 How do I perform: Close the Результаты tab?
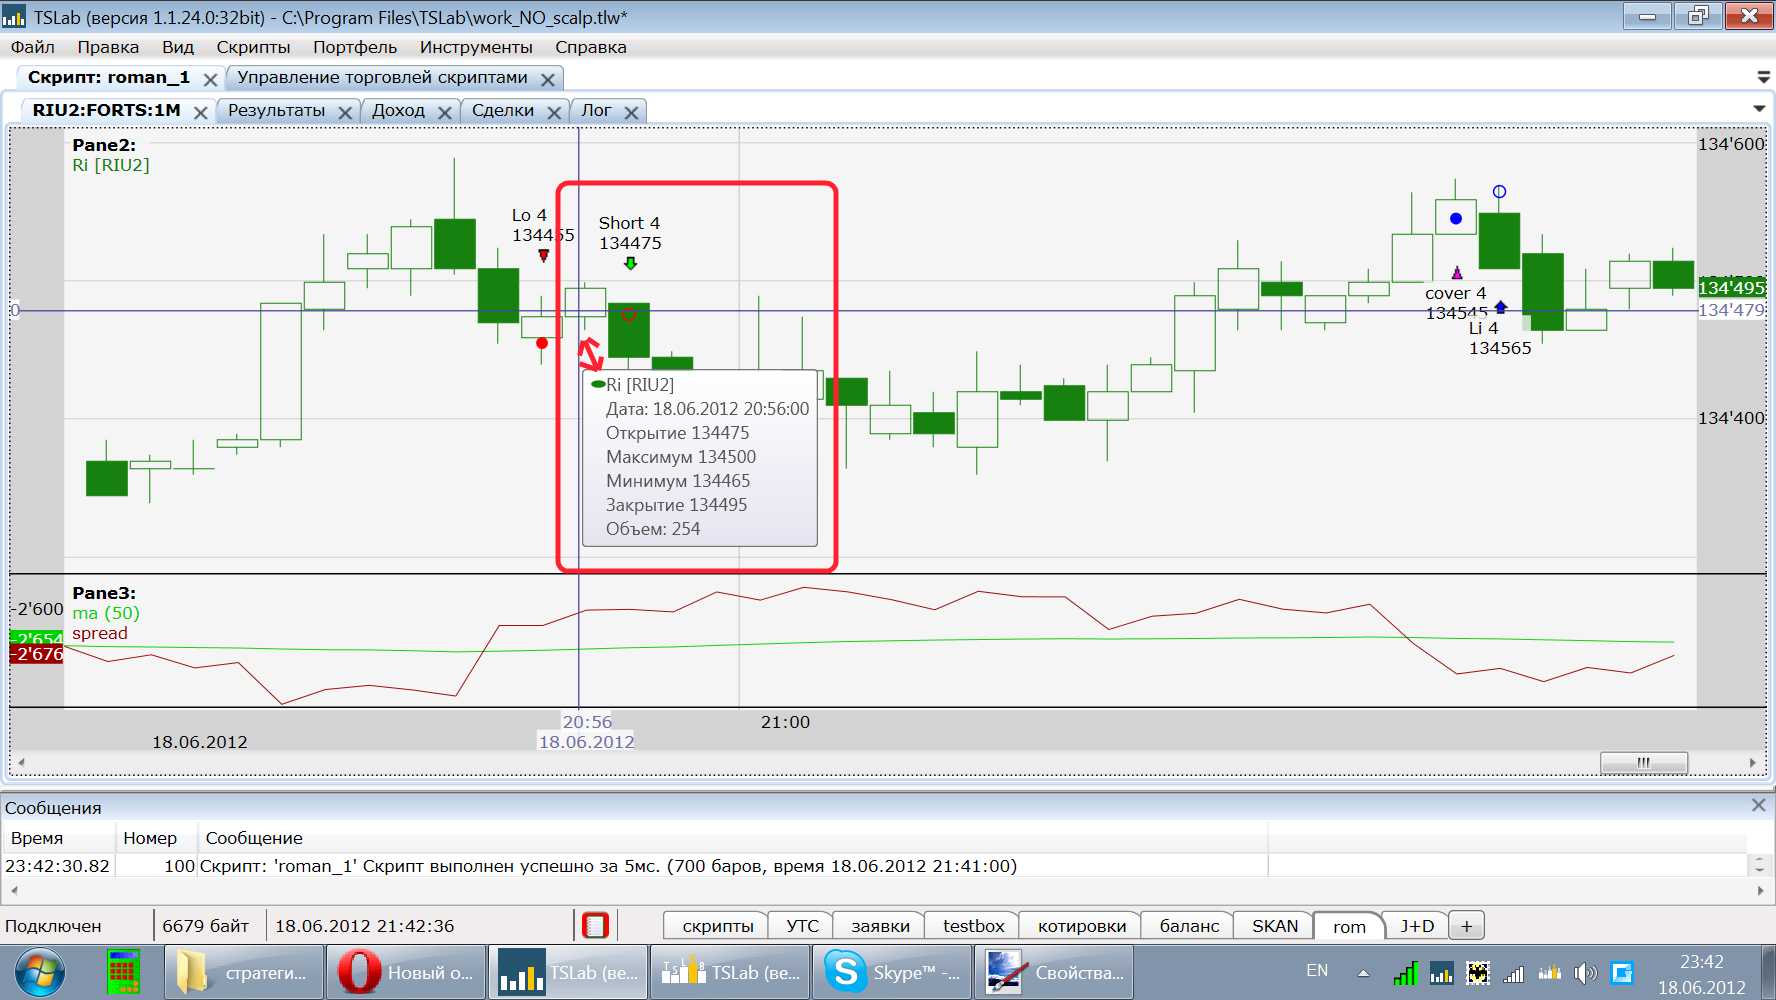pyautogui.click(x=345, y=112)
